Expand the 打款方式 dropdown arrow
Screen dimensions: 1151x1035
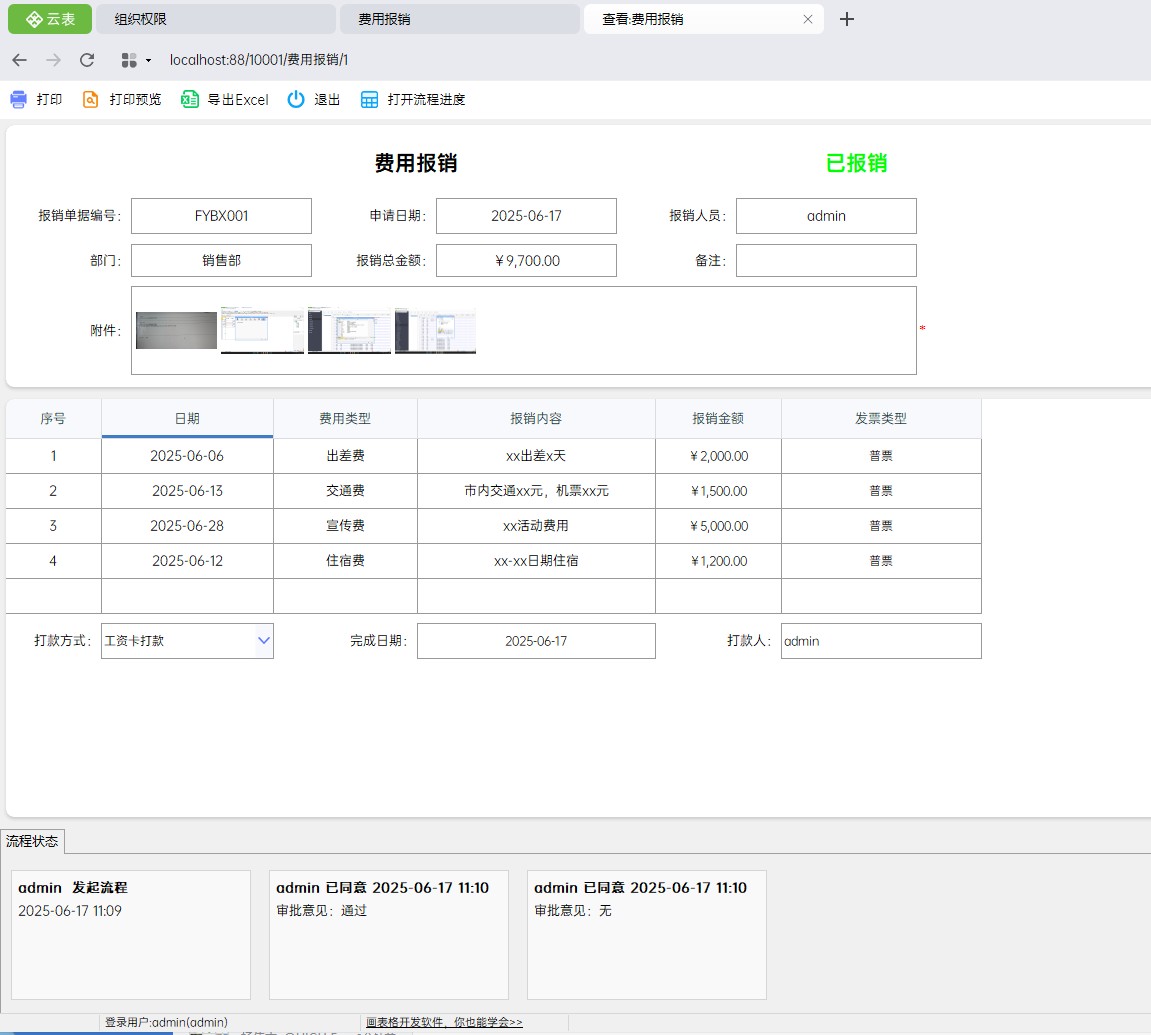(x=264, y=641)
